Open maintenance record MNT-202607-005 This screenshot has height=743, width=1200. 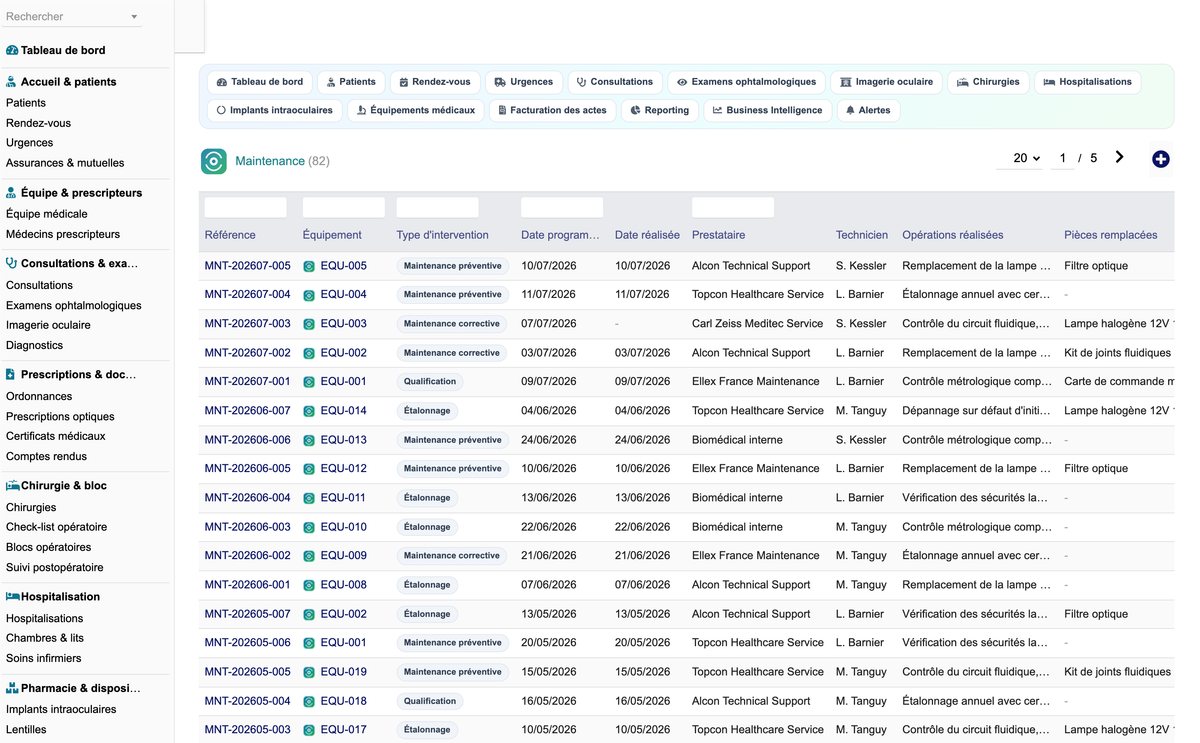[x=247, y=266]
